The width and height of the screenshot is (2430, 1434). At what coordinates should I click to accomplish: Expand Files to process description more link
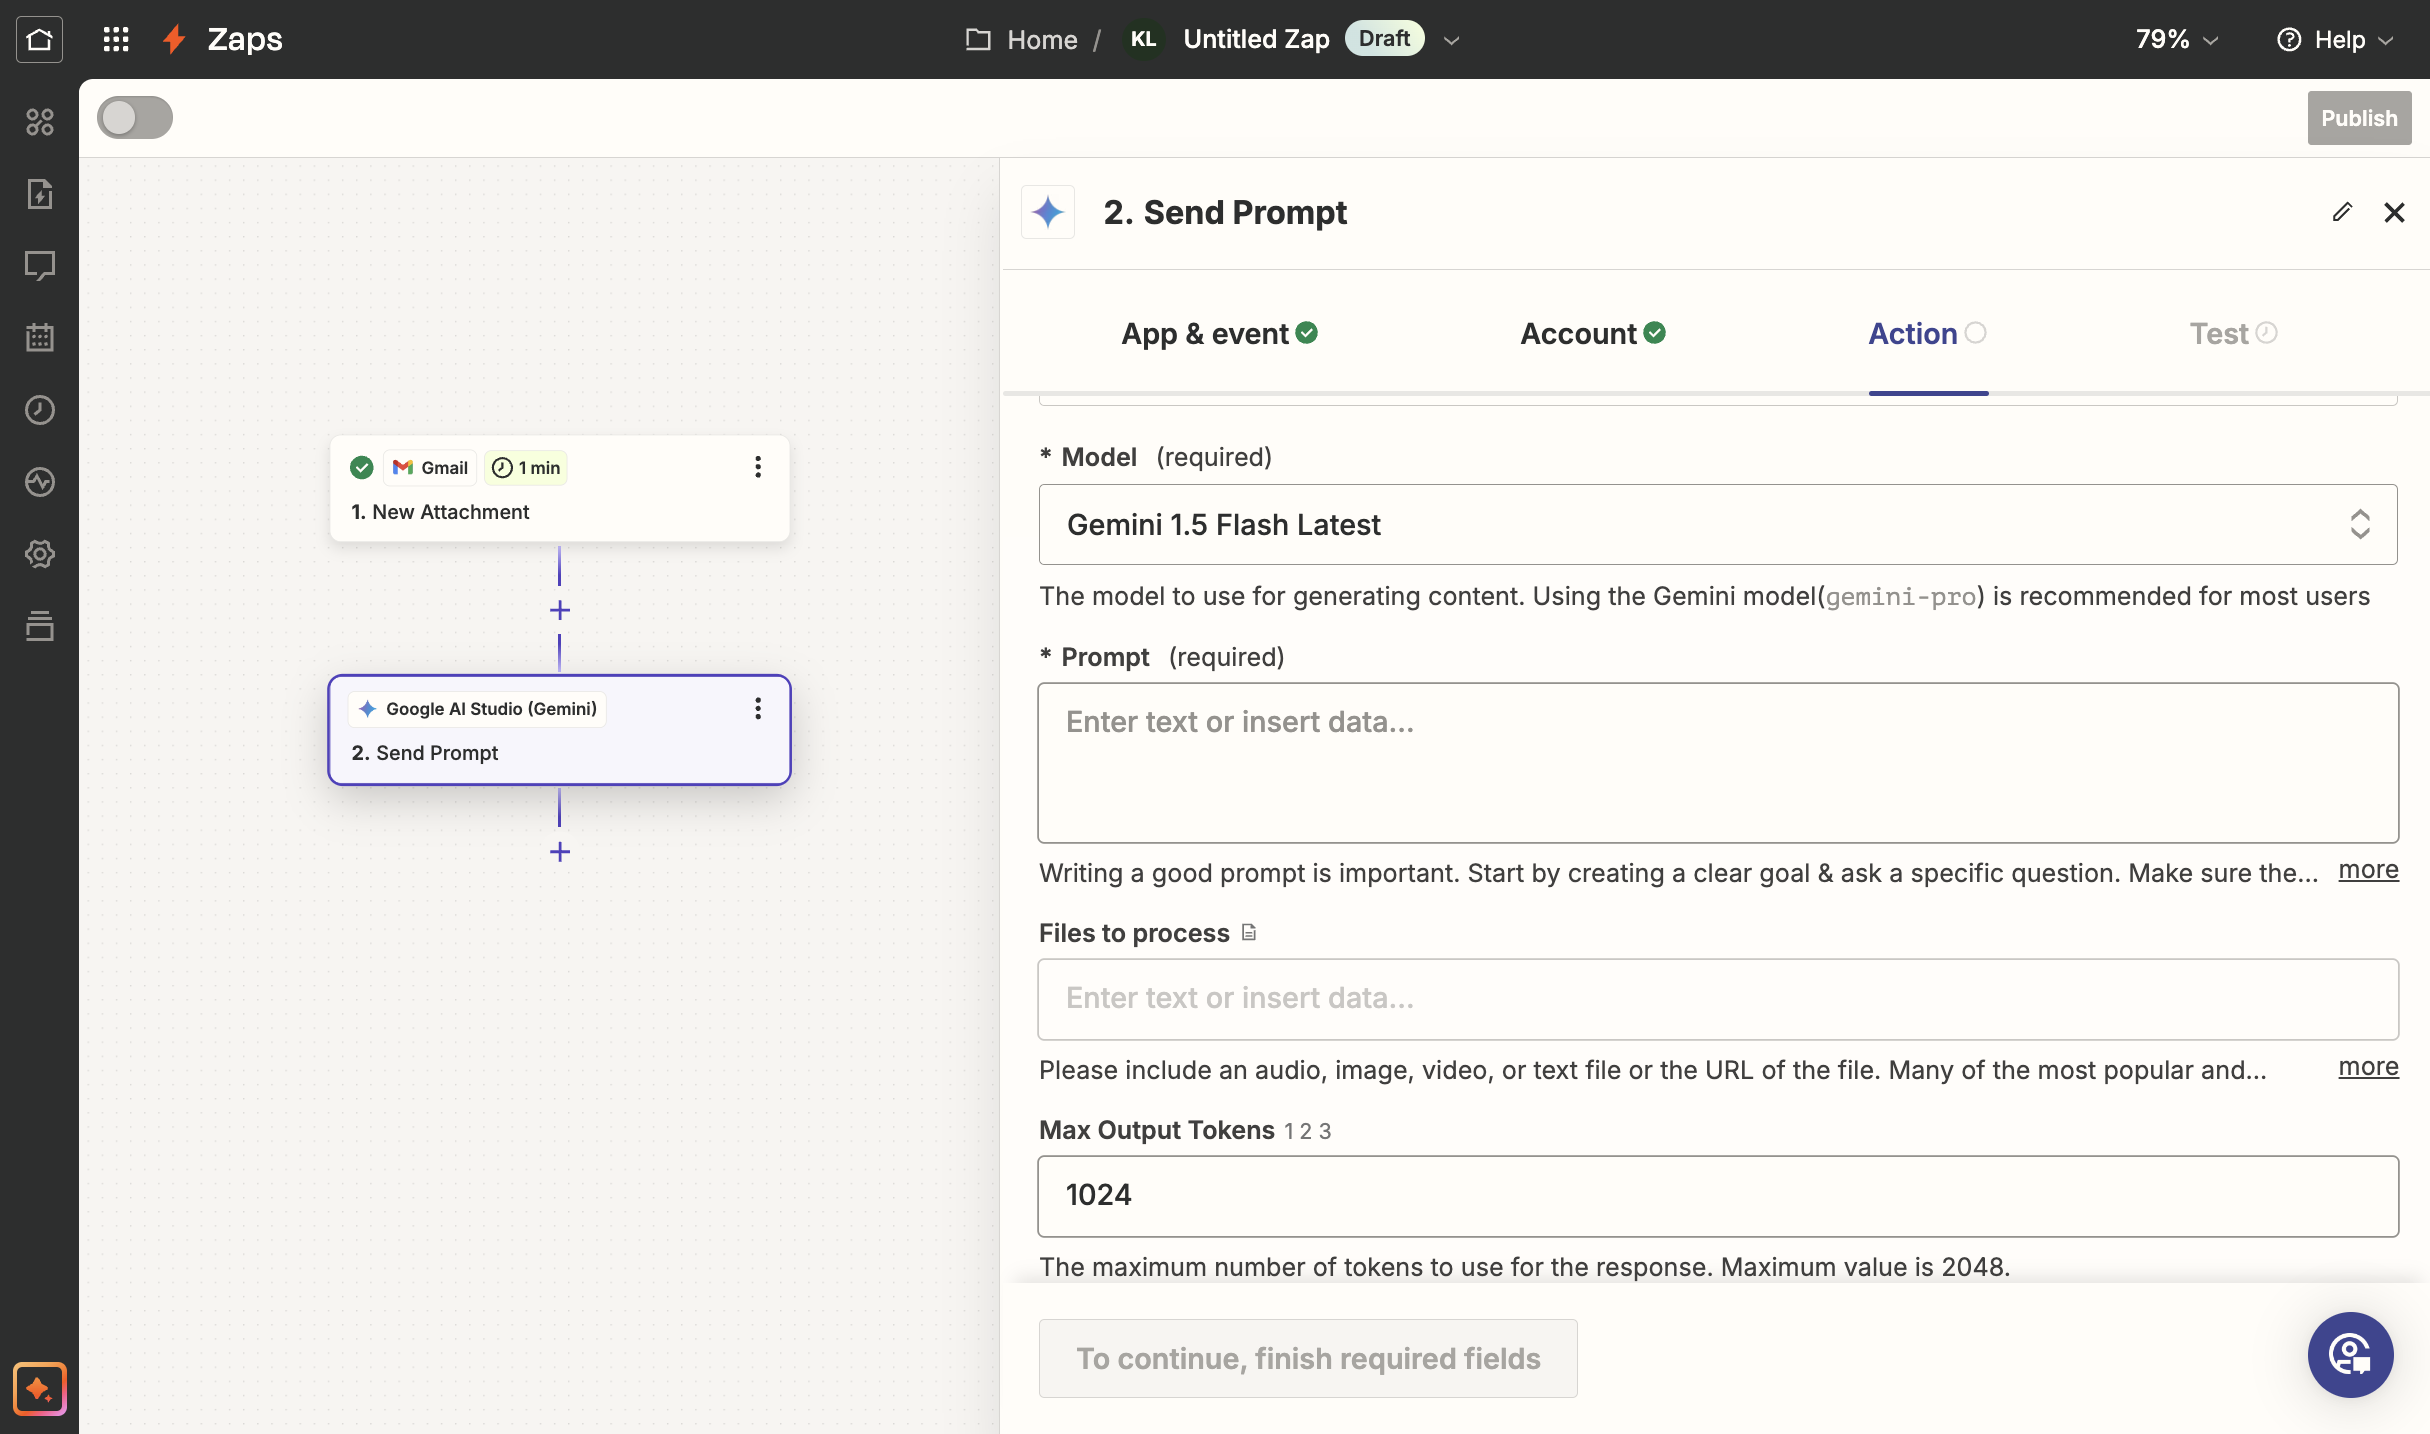coord(2368,1067)
